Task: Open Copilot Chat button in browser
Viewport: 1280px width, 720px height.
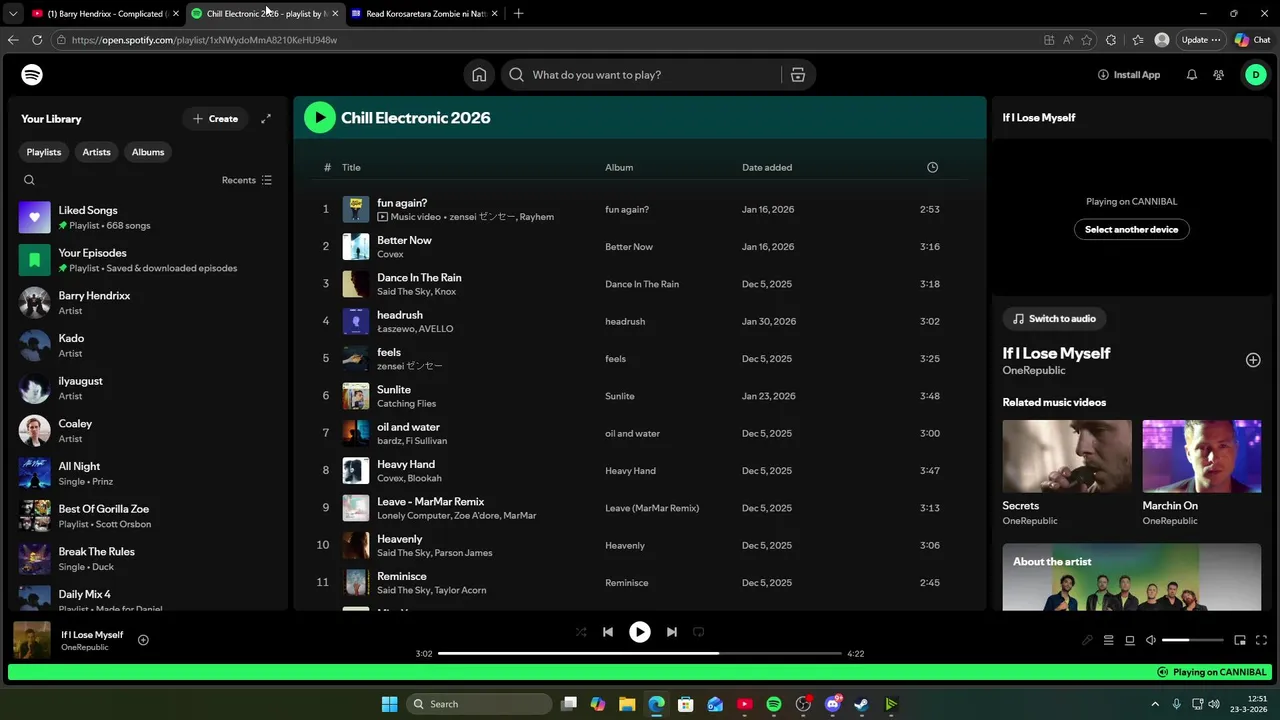Action: pos(1253,40)
